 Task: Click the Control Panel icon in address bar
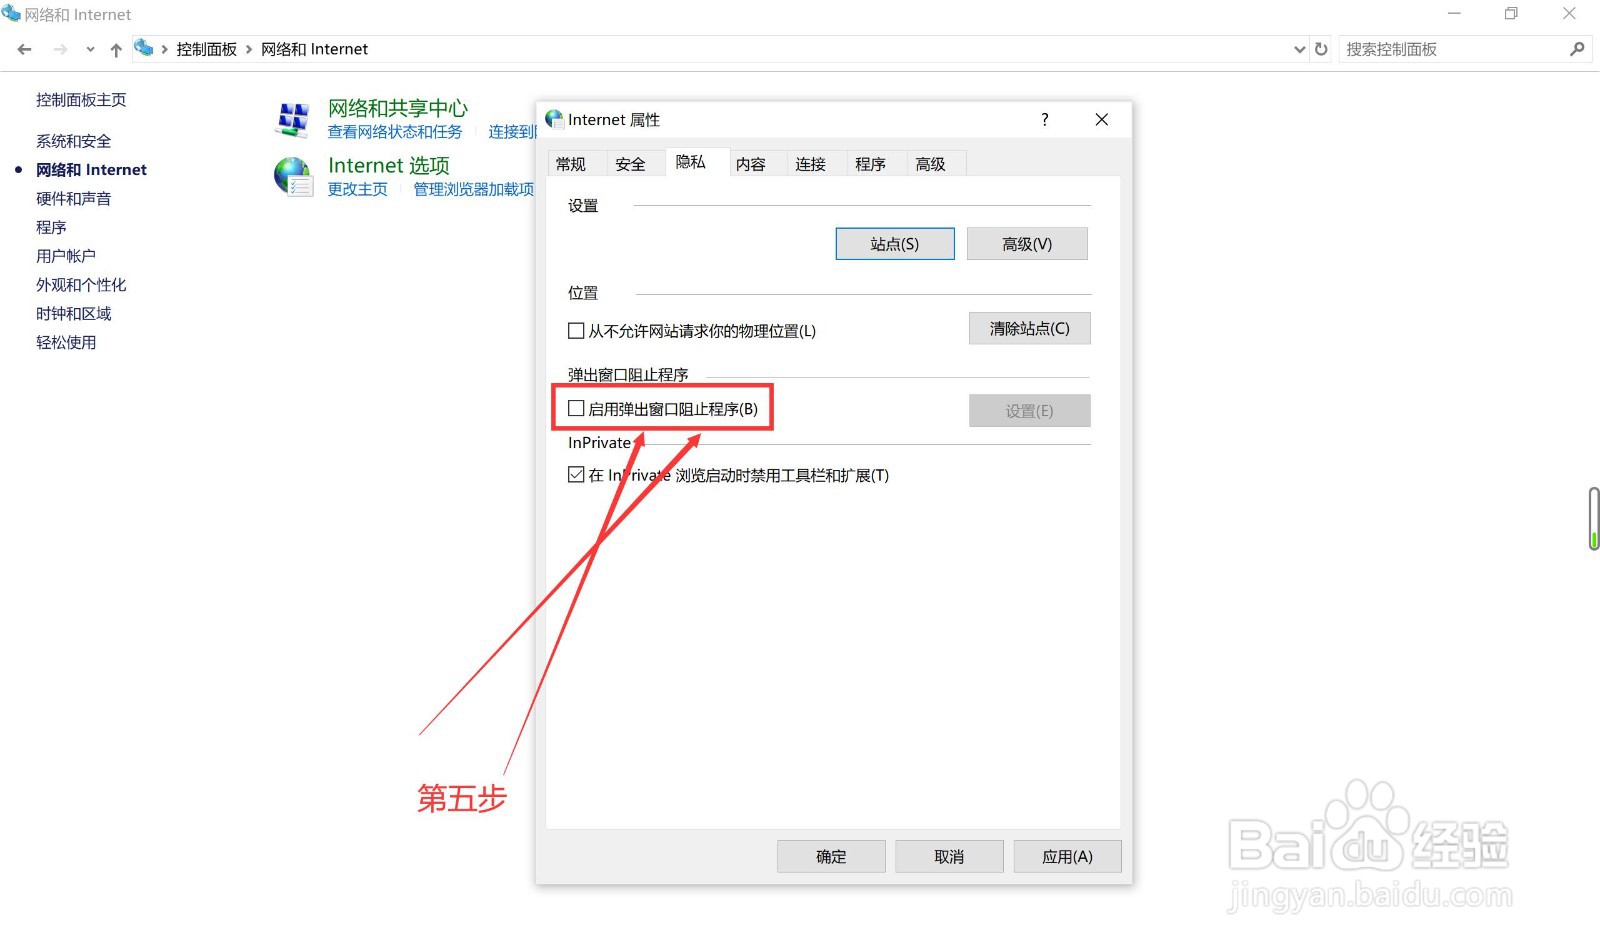click(x=143, y=48)
